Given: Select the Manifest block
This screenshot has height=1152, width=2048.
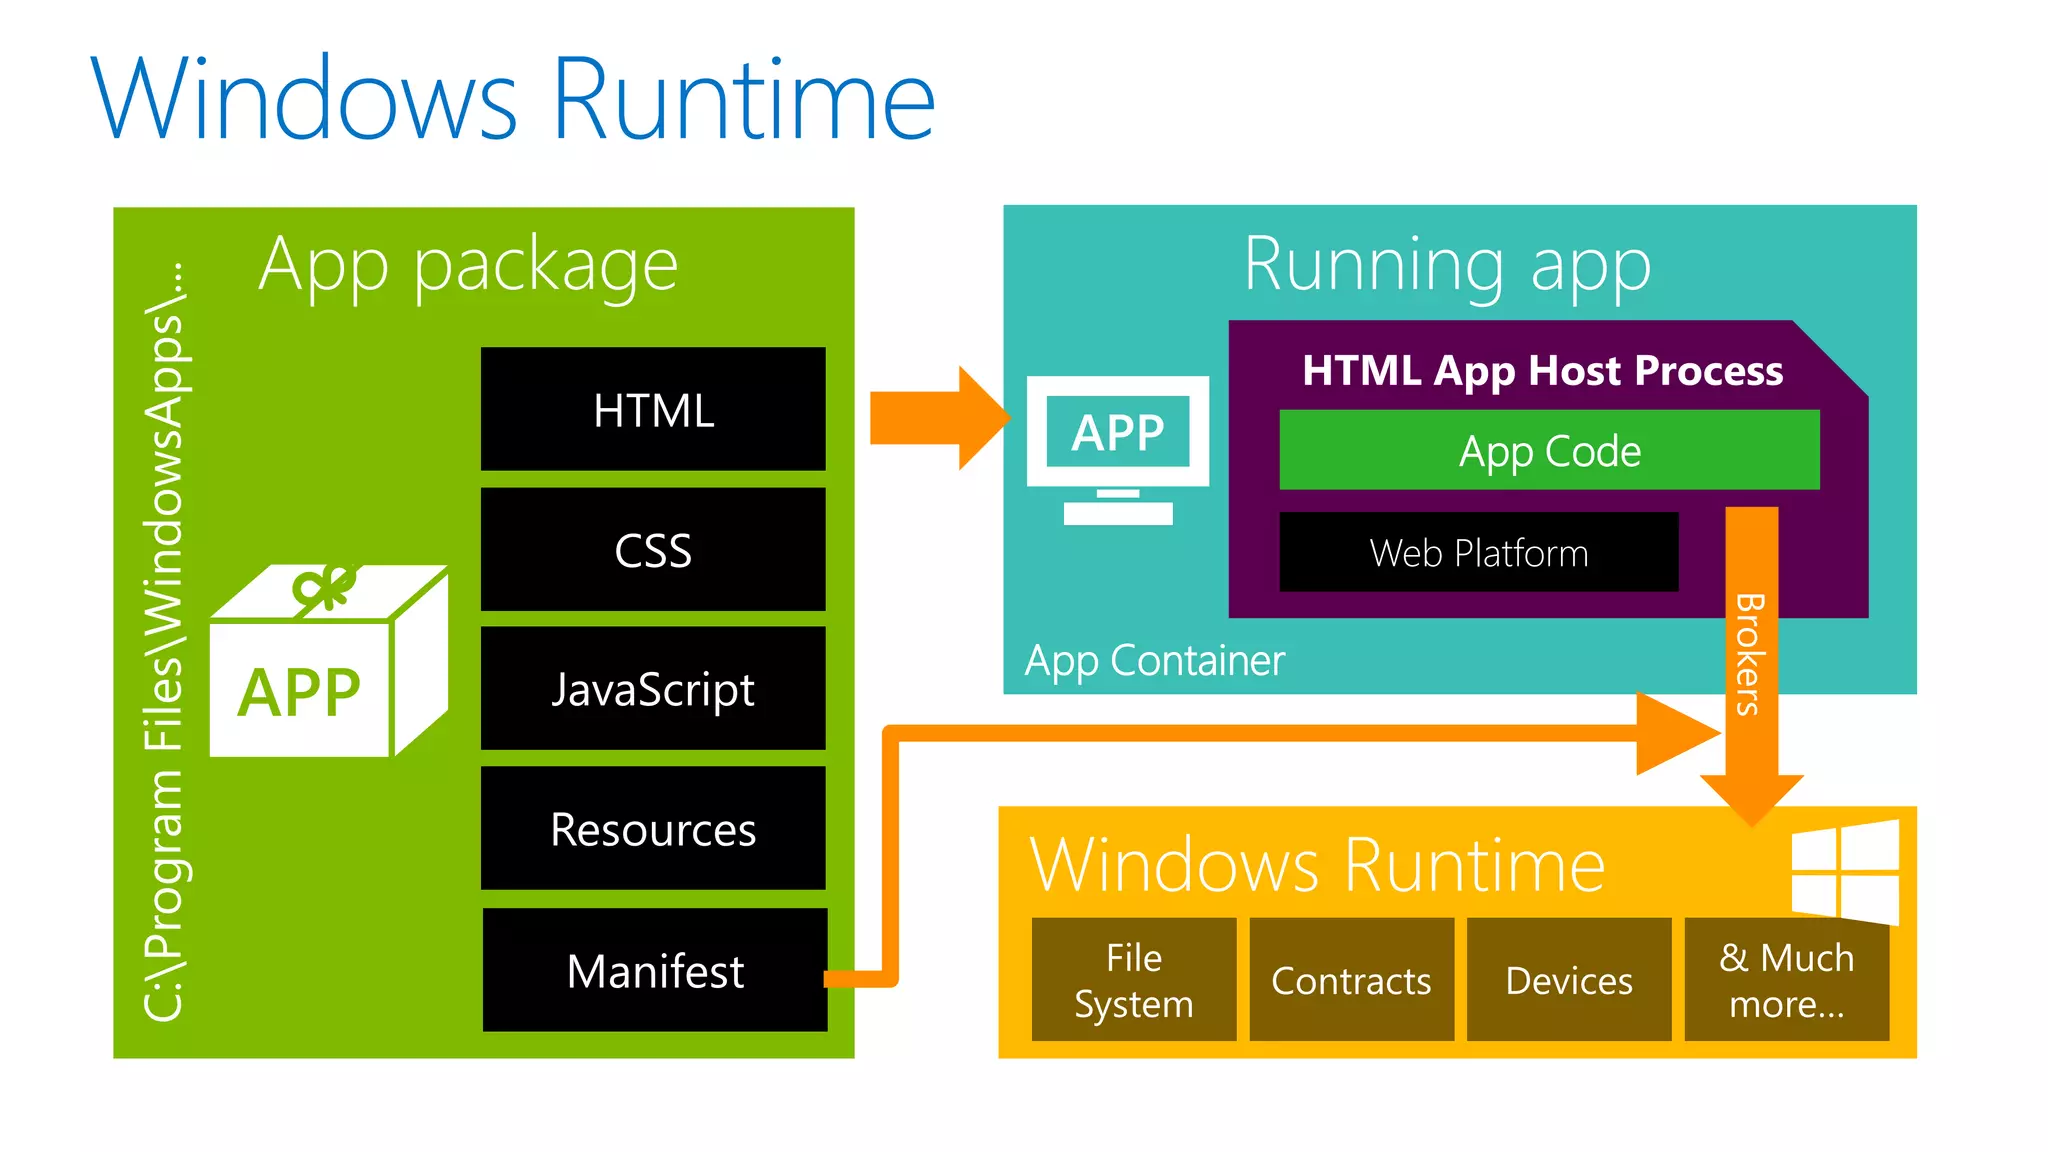Looking at the screenshot, I should point(655,970).
